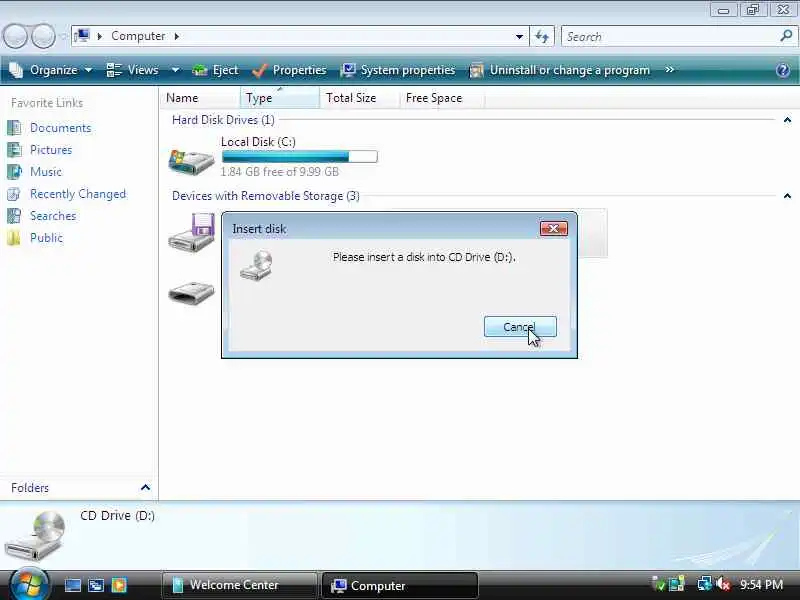
Task: Click the Refresh button beside address bar
Action: click(542, 36)
